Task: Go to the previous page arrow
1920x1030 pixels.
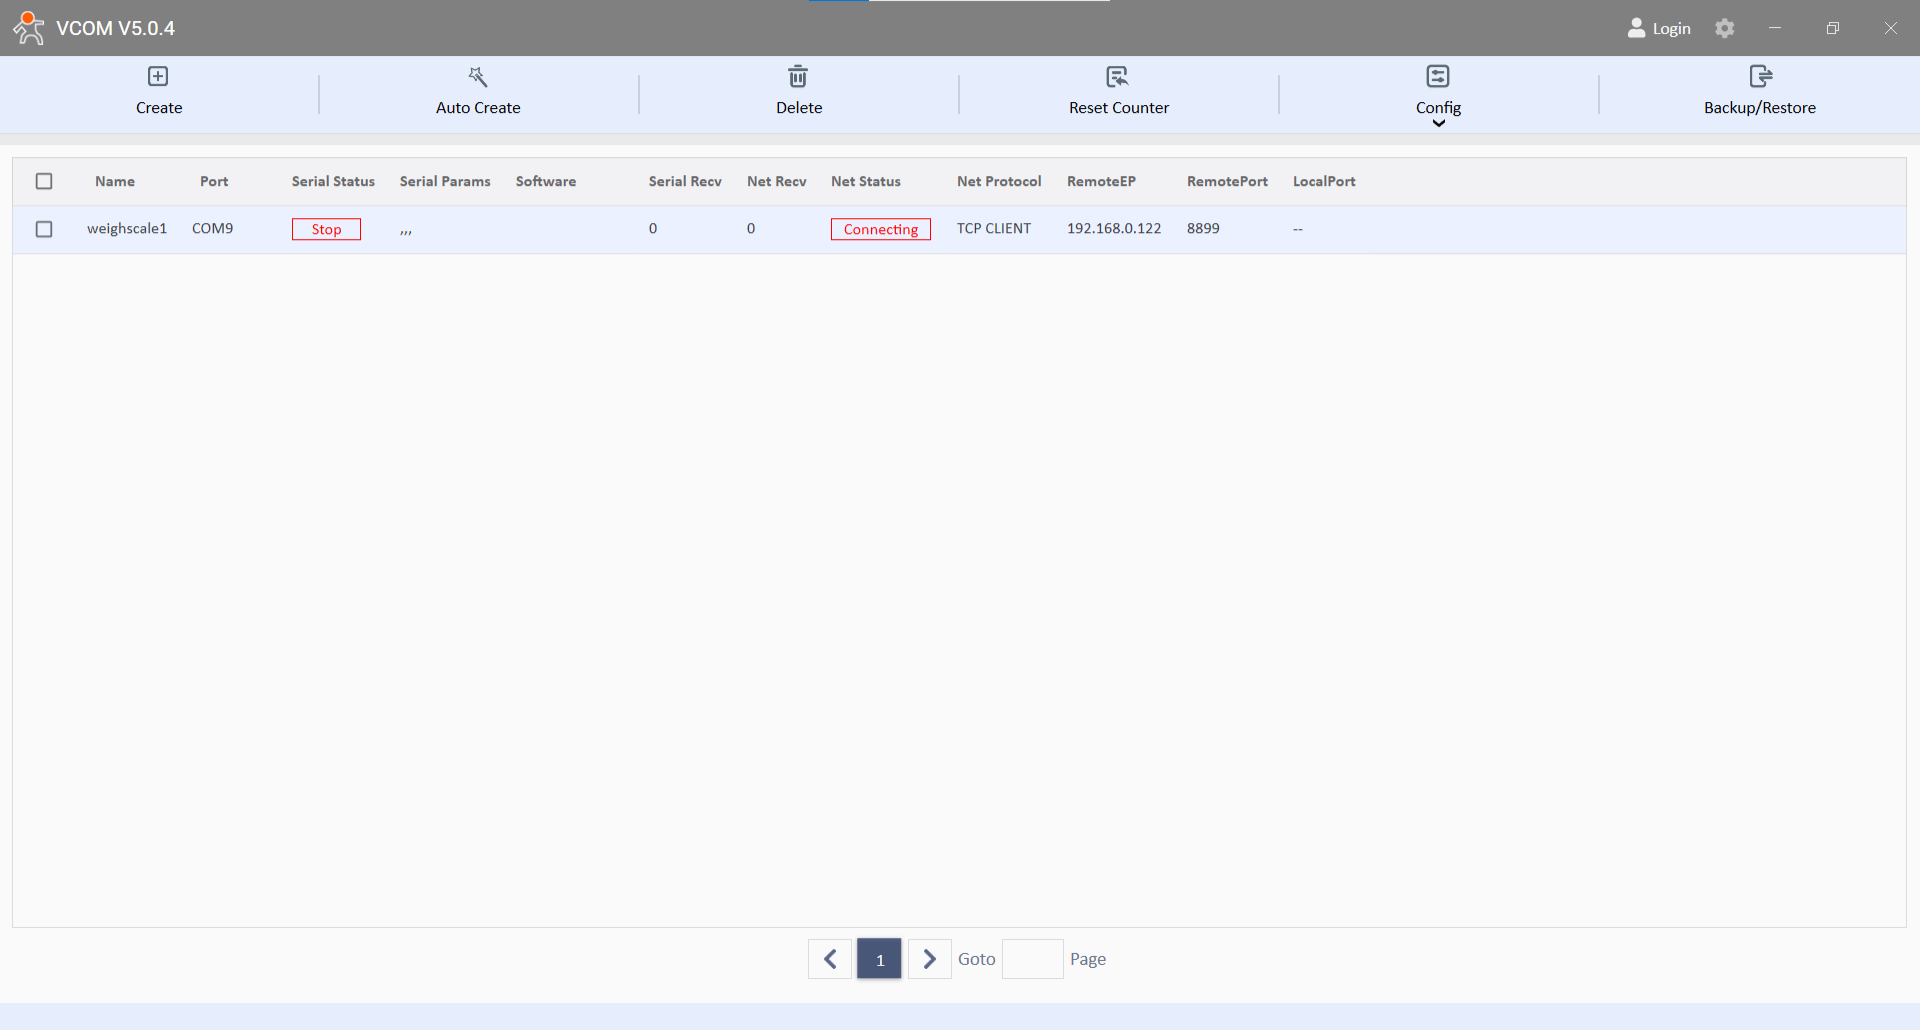Action: pyautogui.click(x=830, y=959)
